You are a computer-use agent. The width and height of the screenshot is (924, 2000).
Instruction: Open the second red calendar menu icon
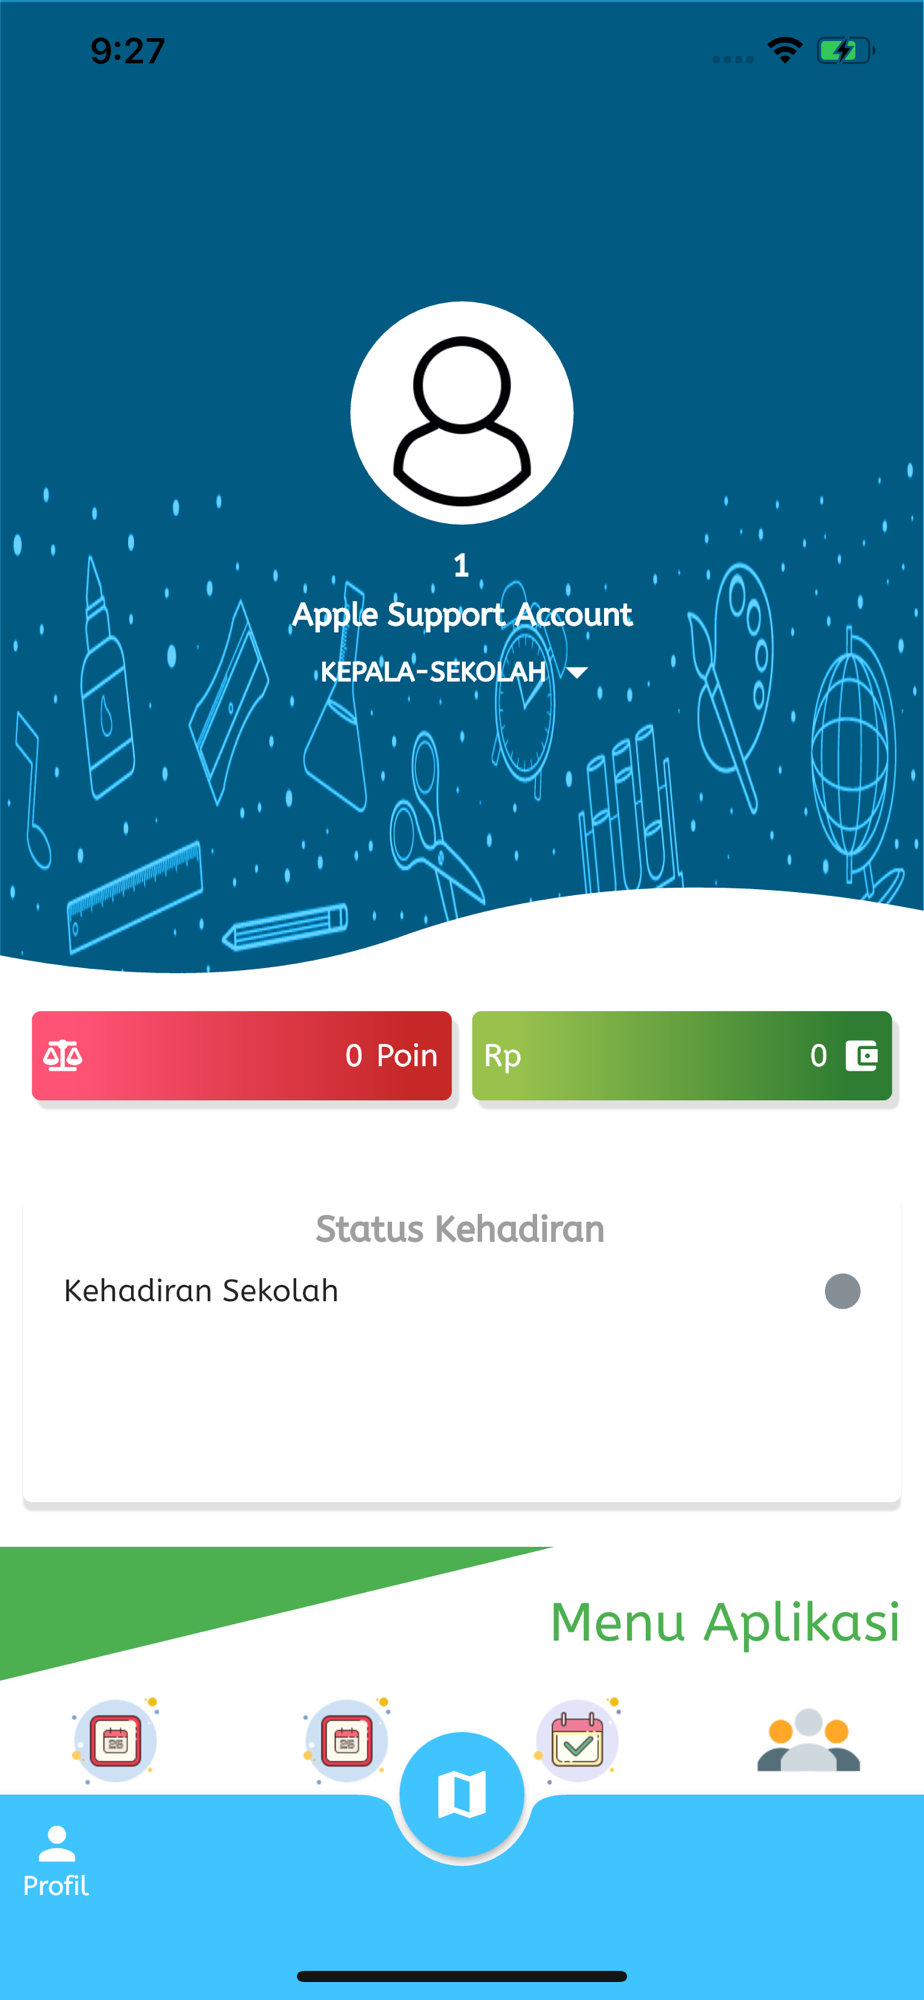347,1742
